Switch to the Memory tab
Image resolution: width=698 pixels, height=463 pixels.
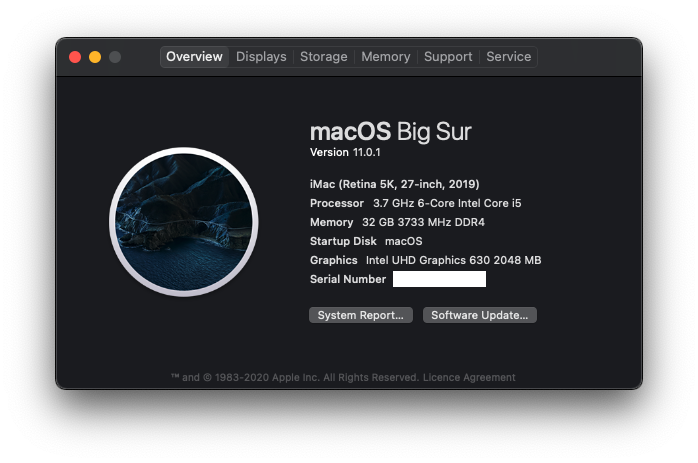[x=386, y=57]
